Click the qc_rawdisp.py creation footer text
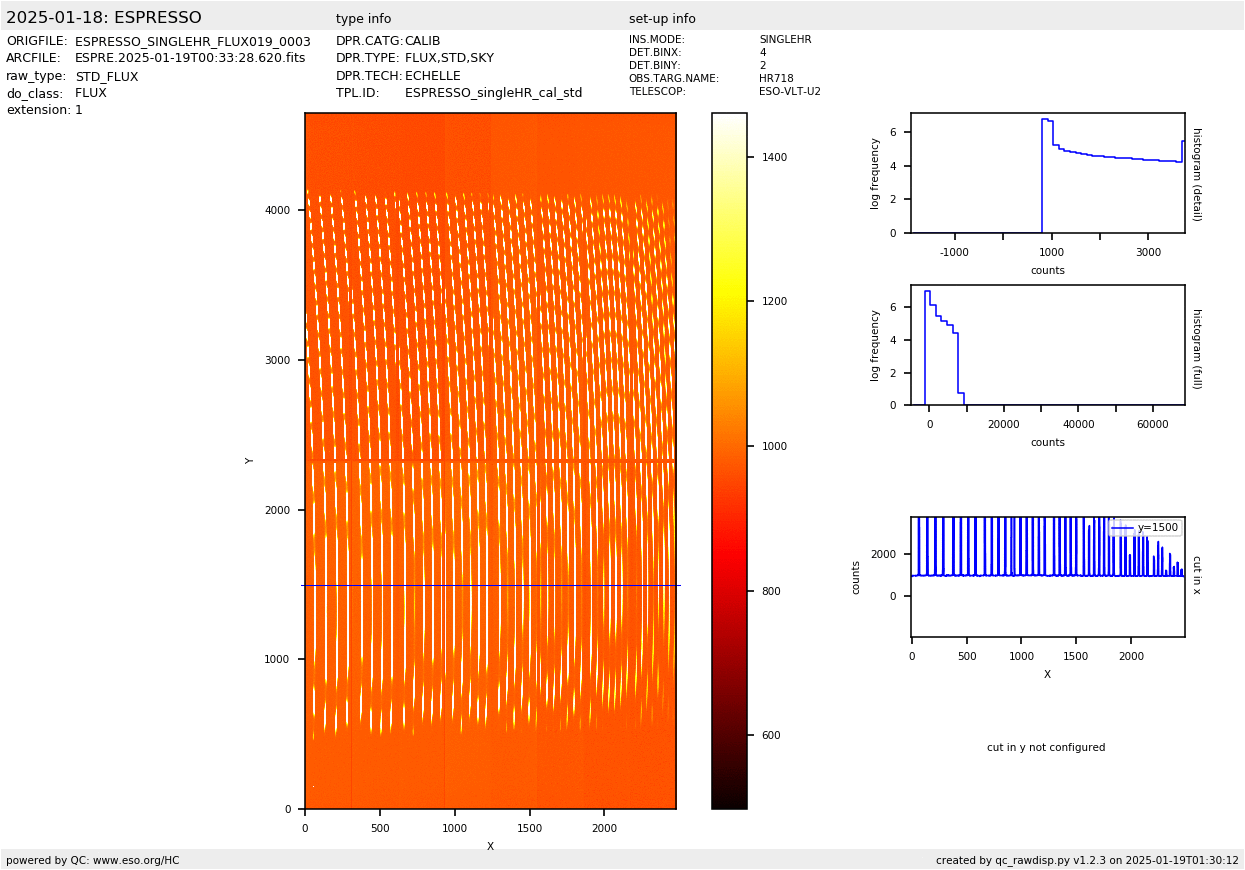 pyautogui.click(x=1087, y=860)
